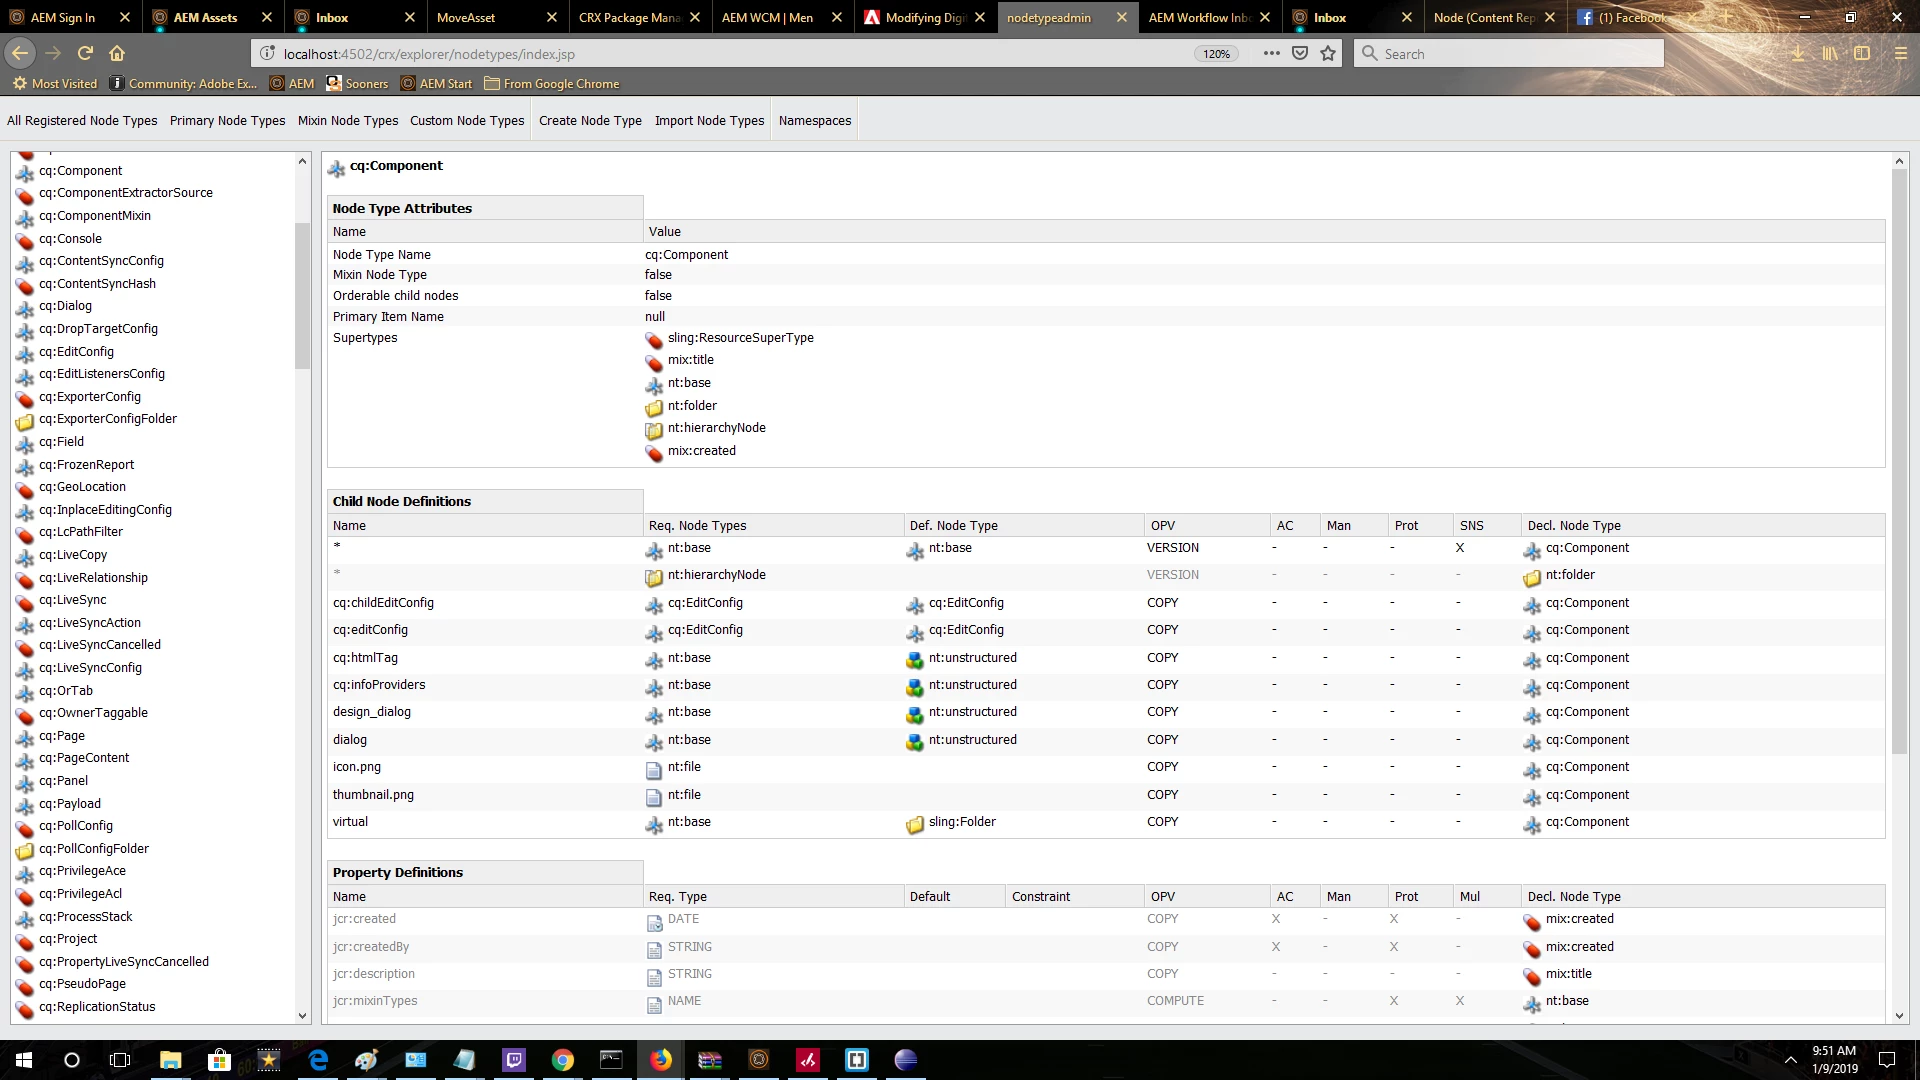This screenshot has width=1920, height=1080.
Task: Switch to the Namespaces tab
Action: [x=814, y=120]
